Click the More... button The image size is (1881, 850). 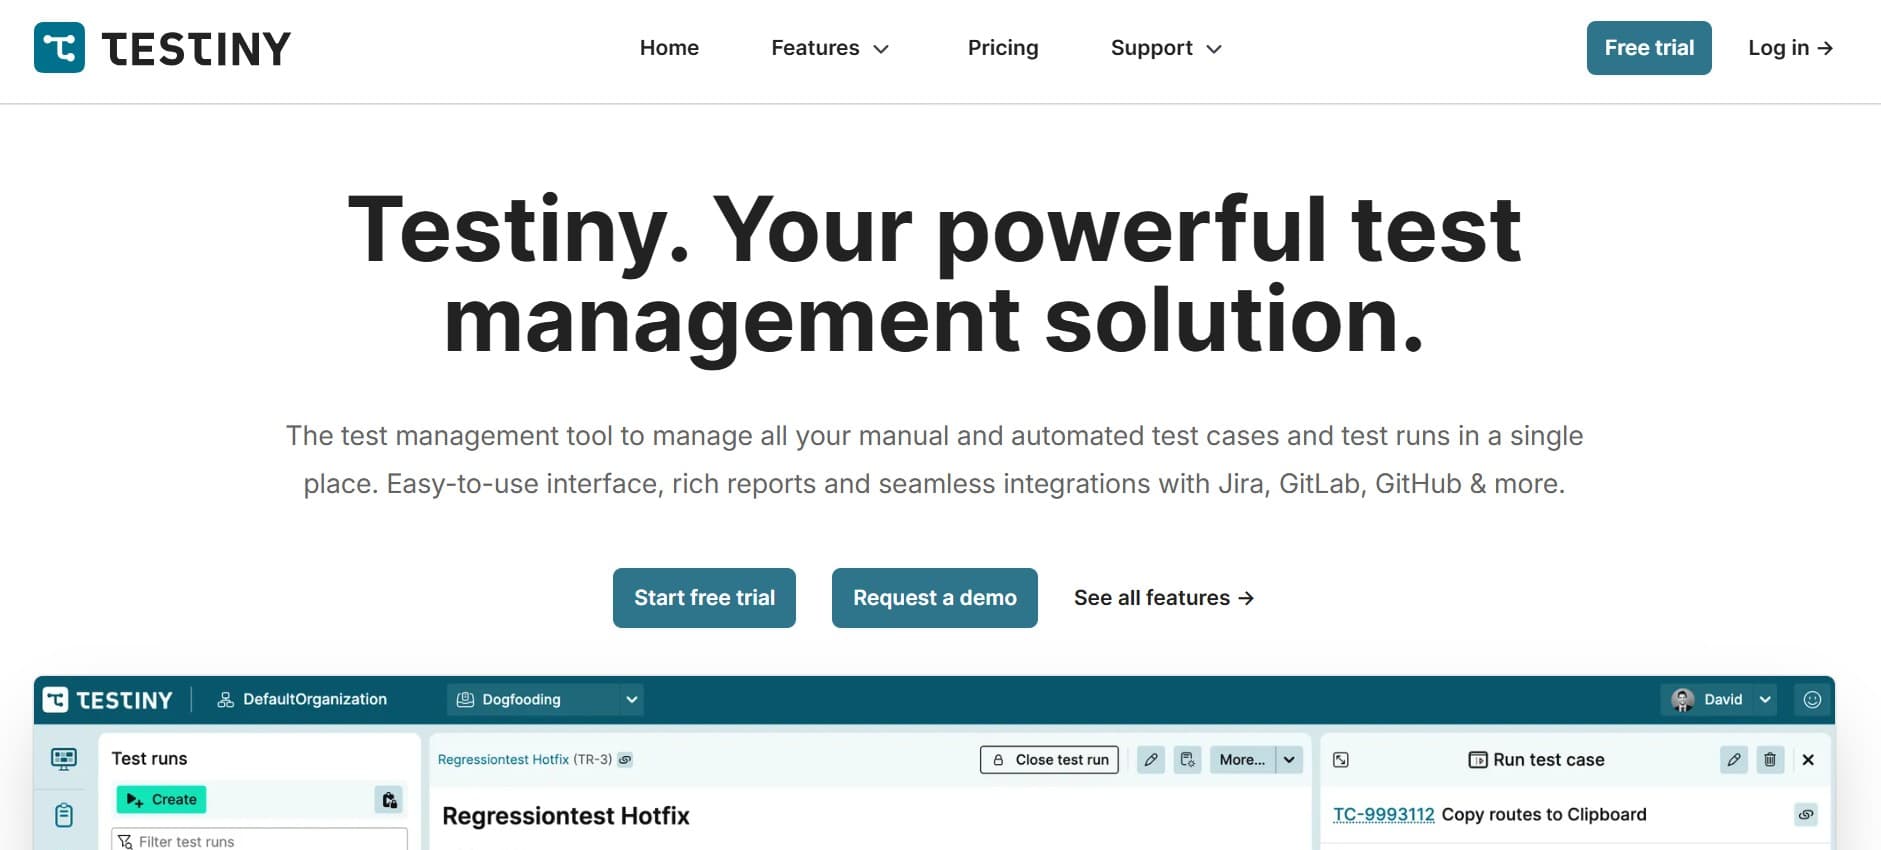pyautogui.click(x=1242, y=760)
